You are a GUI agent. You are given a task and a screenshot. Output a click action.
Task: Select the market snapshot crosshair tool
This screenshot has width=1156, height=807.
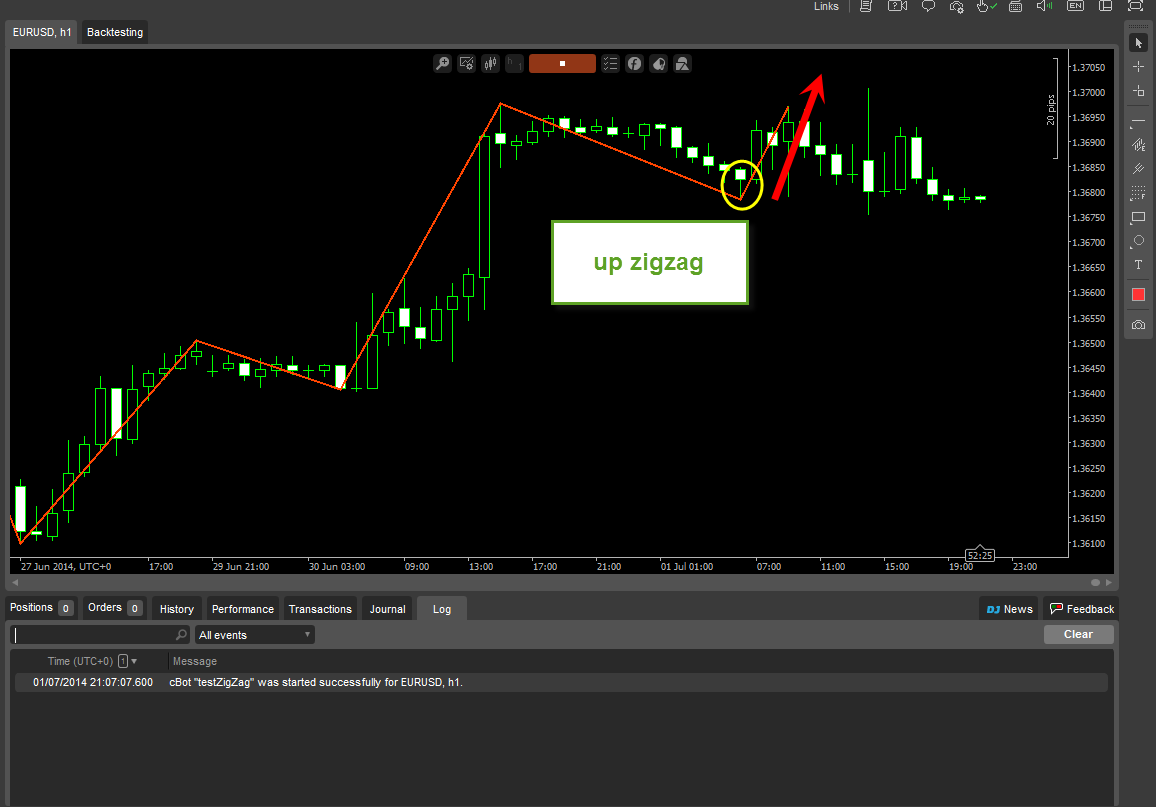click(x=1138, y=91)
